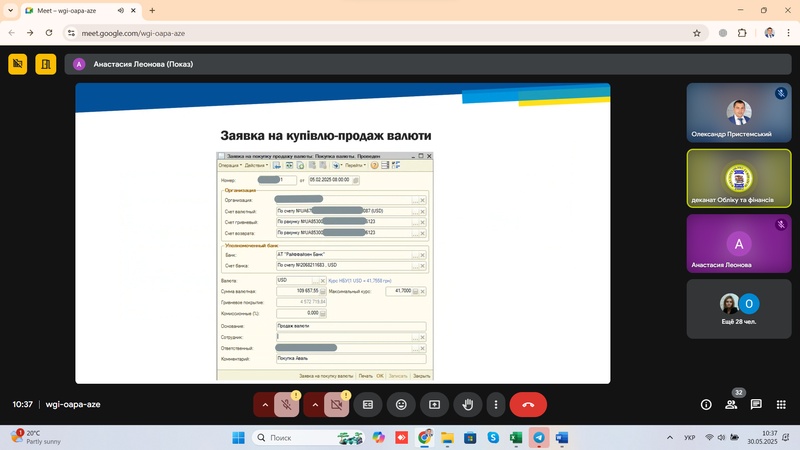Click the present screen (share) icon
Screen dimensions: 800x450
click(x=434, y=405)
